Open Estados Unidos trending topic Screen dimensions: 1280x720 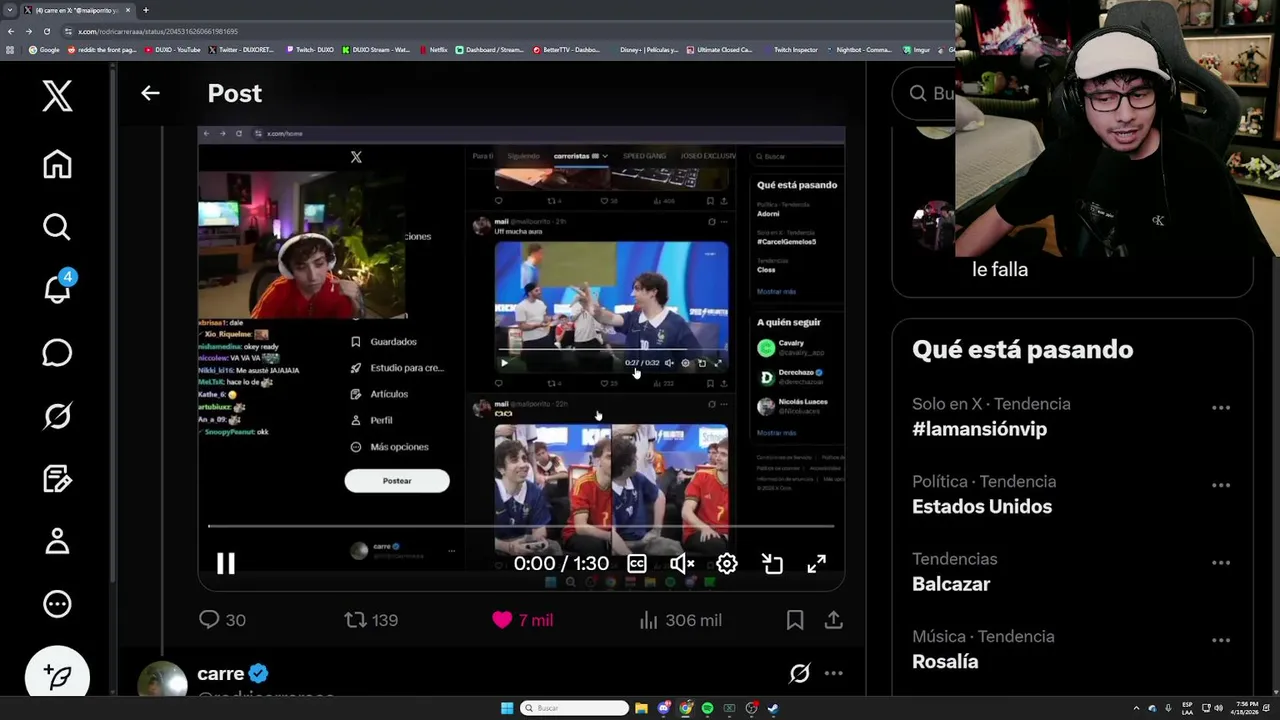[982, 506]
